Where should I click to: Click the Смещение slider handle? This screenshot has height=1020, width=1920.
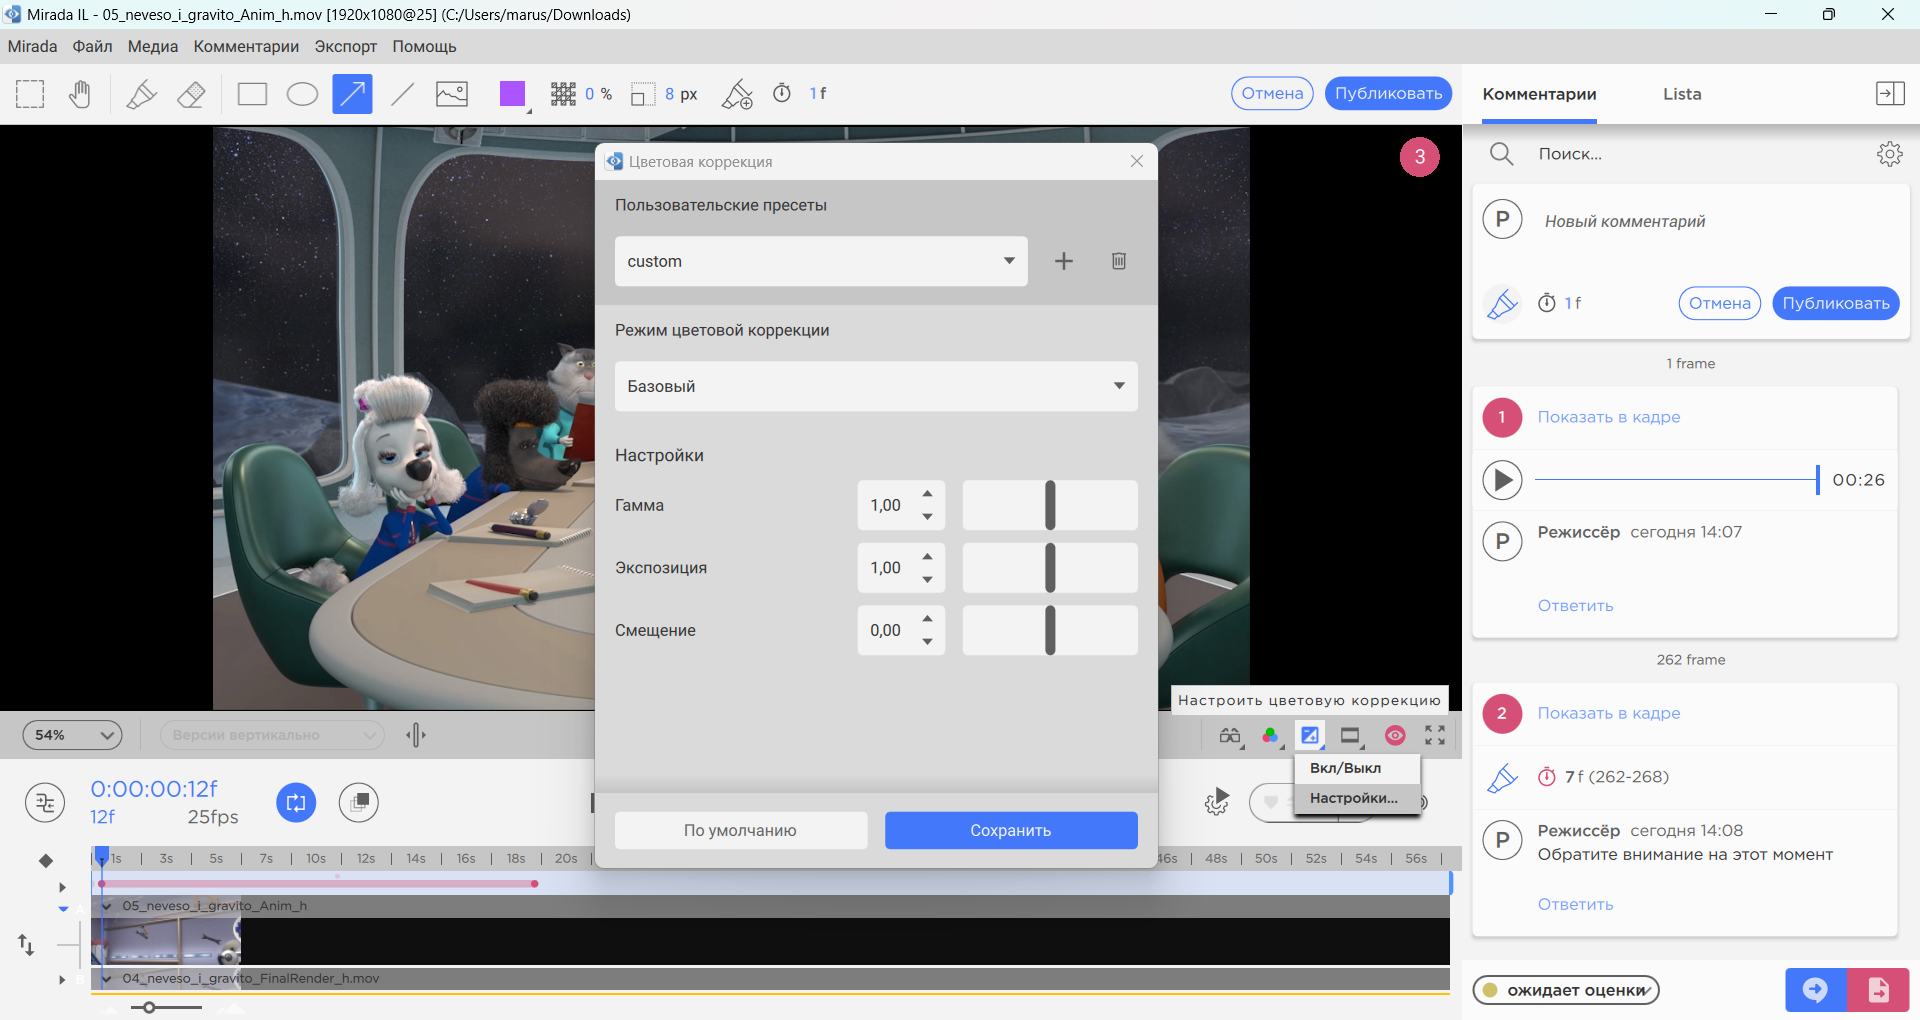click(x=1050, y=630)
